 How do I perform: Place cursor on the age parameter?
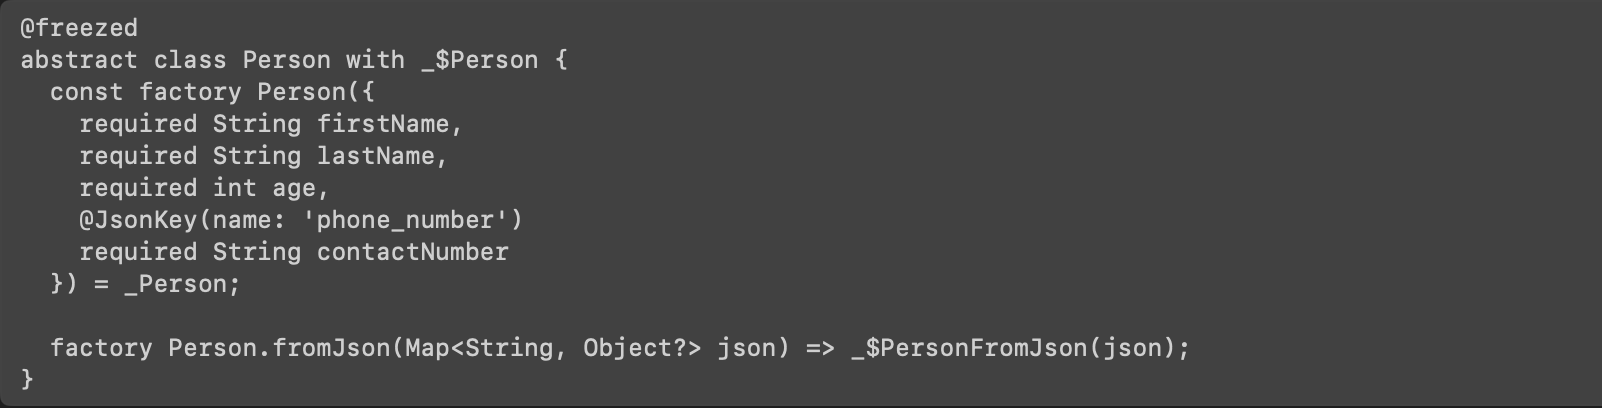pos(293,188)
